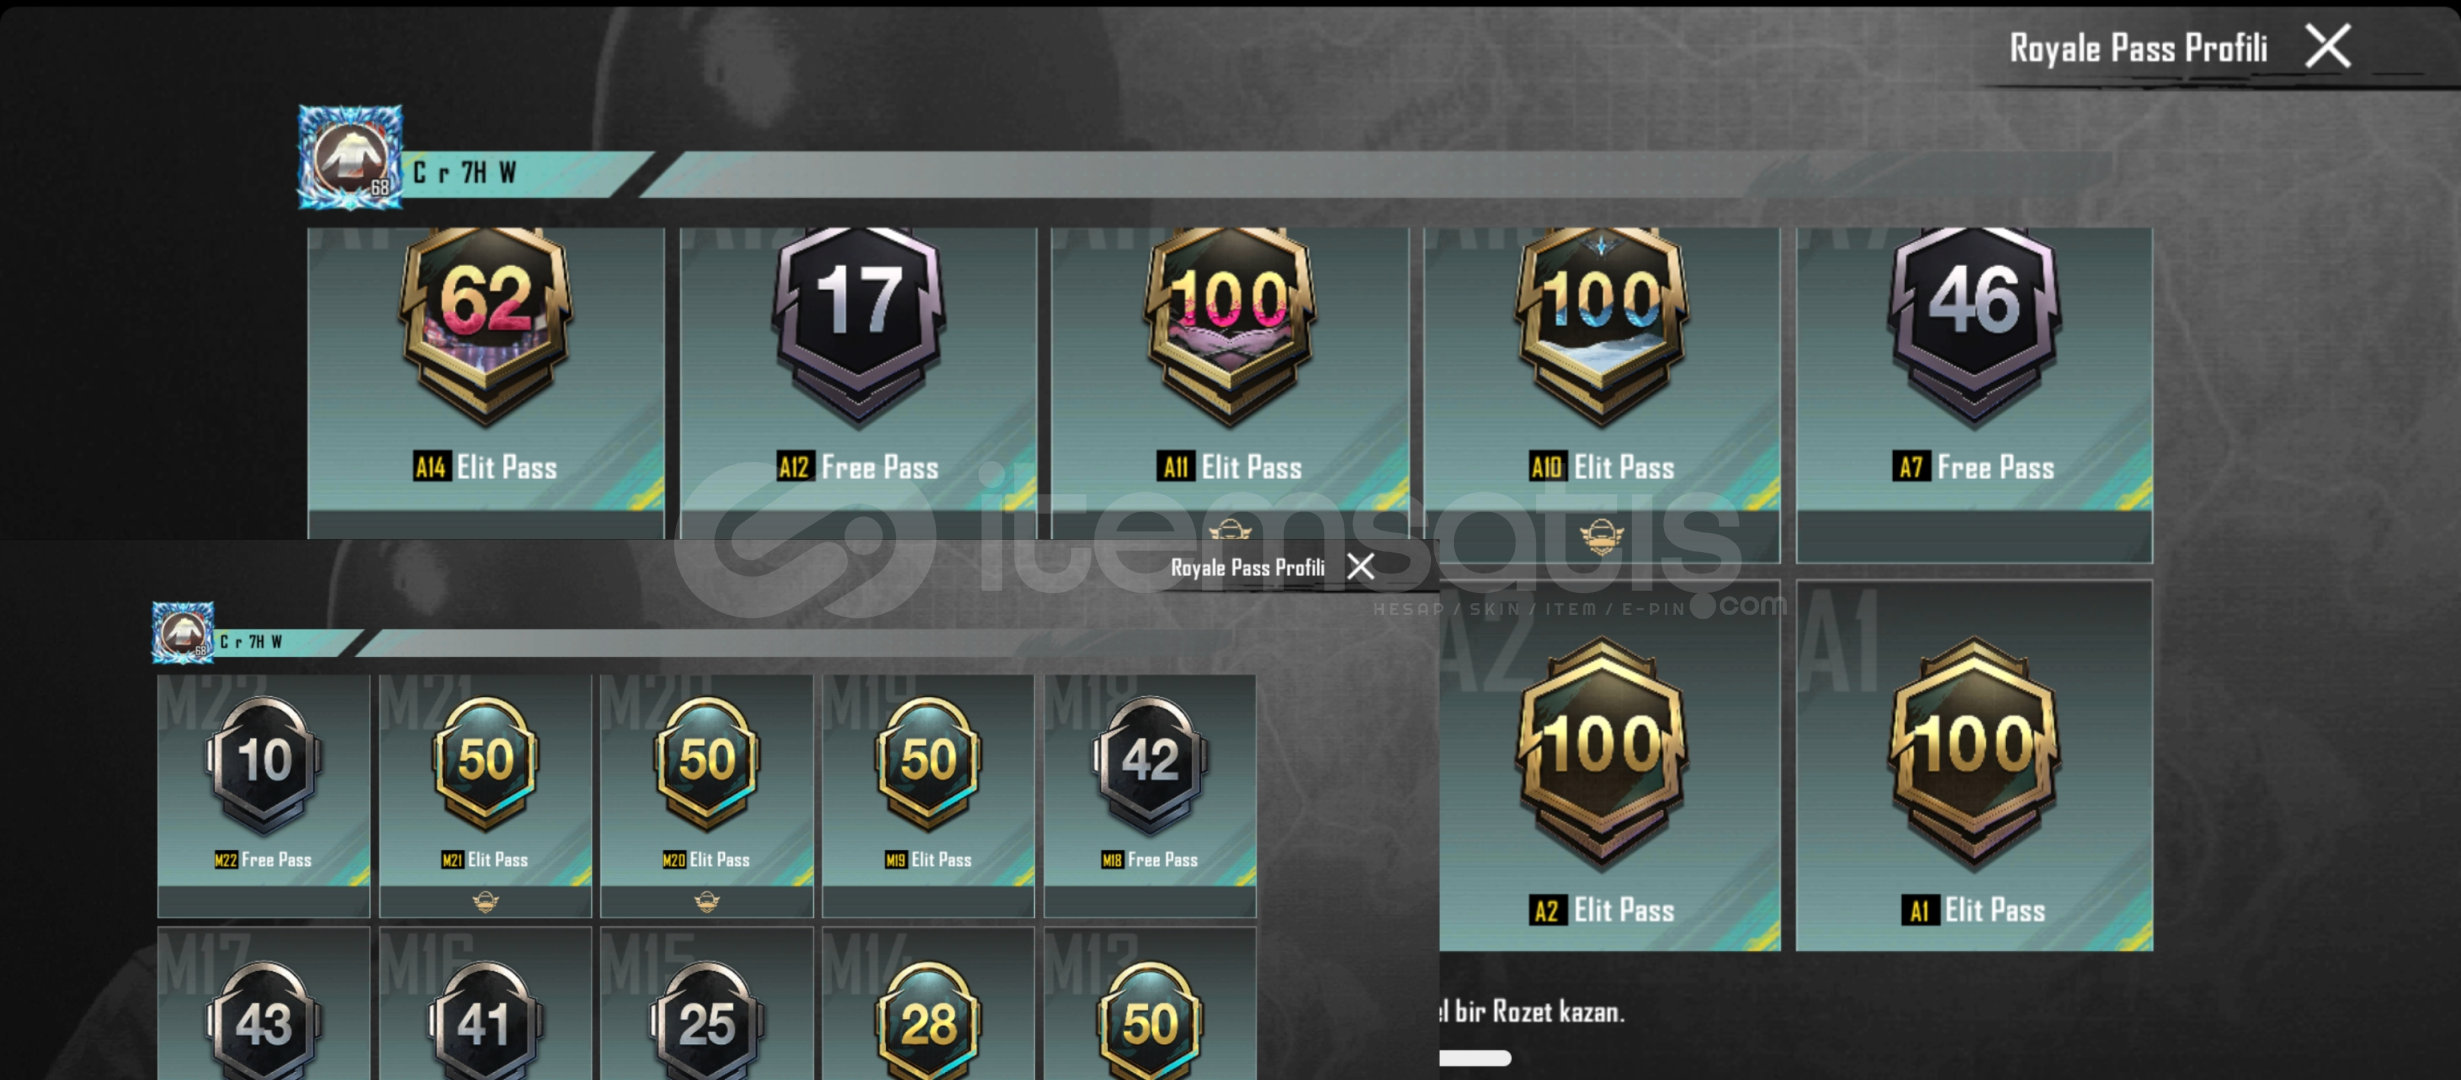2461x1080 pixels.
Task: Select the M18 Free Pass badge showing 42
Action: [1150, 796]
